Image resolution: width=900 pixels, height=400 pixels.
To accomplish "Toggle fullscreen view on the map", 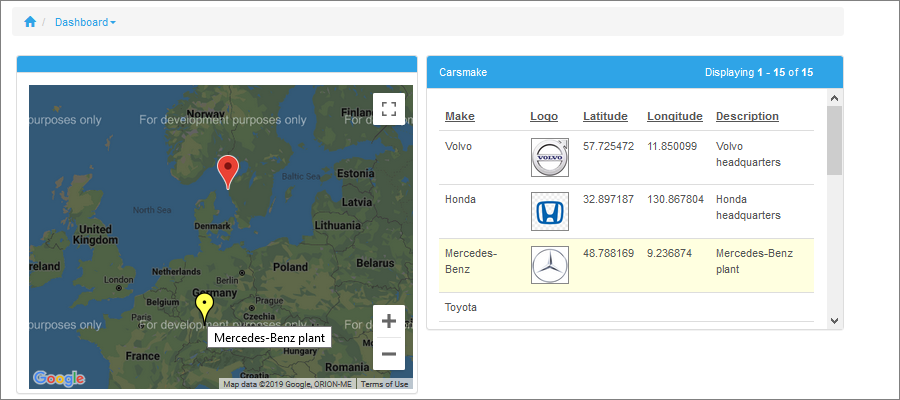I will (389, 109).
